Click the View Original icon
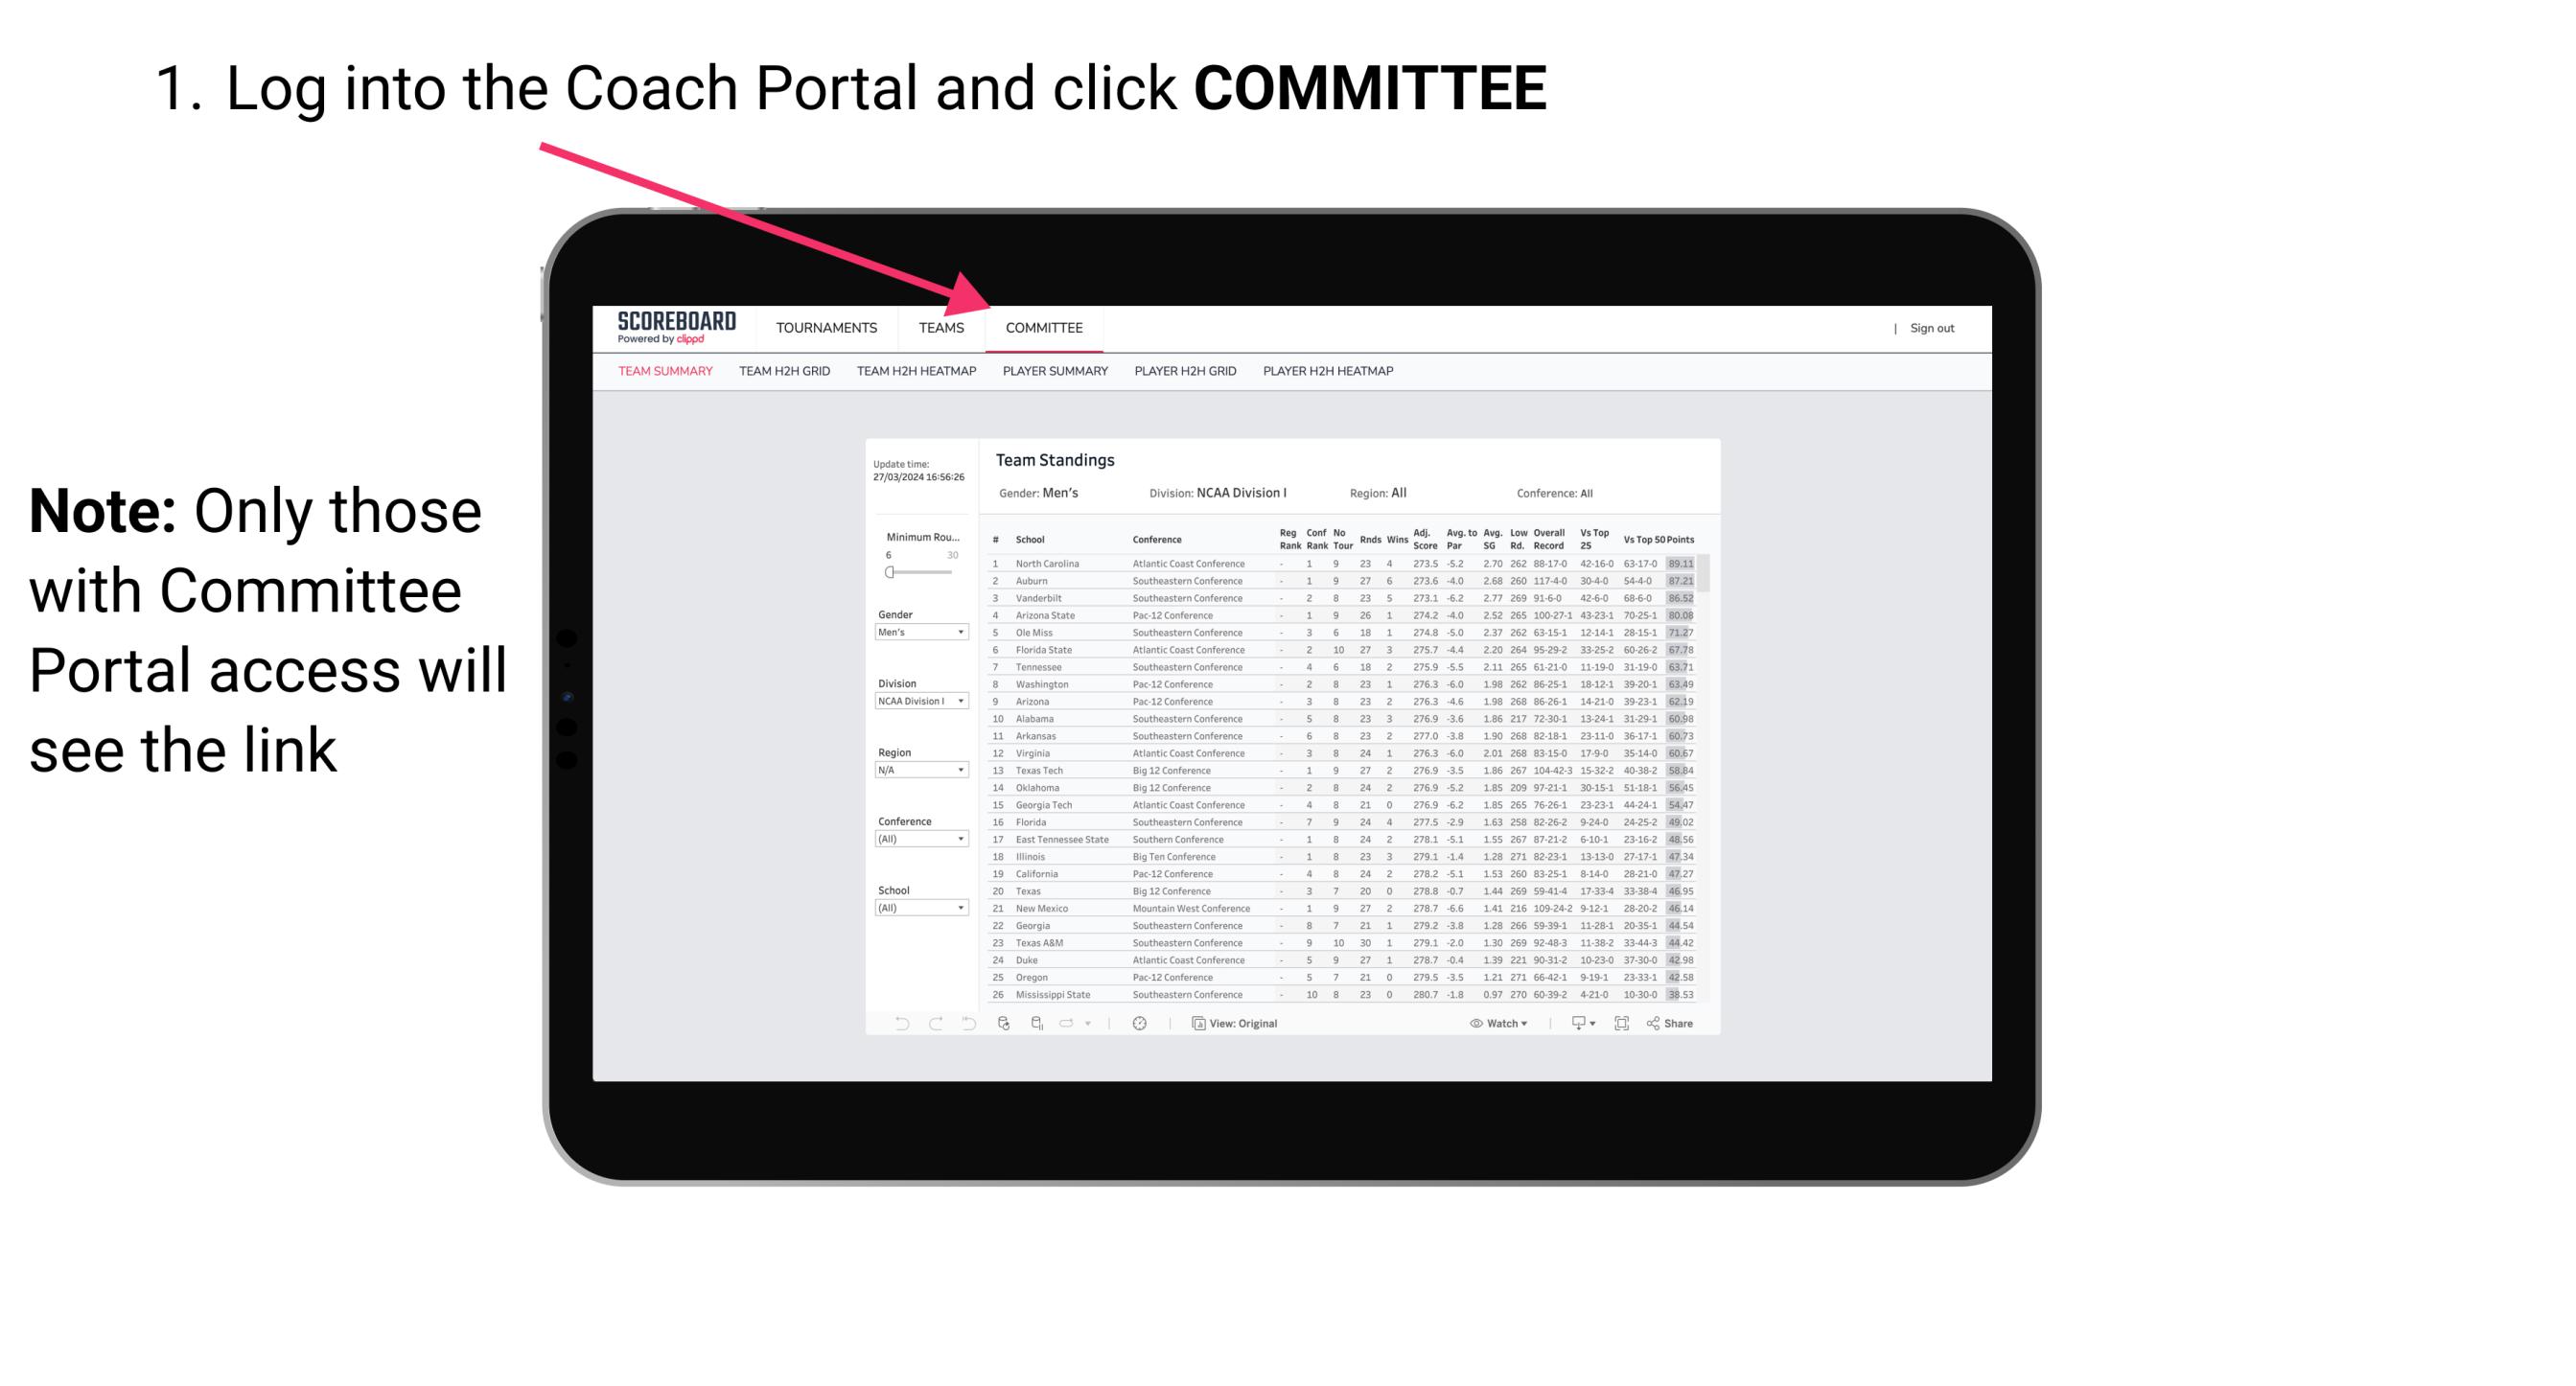 point(1194,1024)
